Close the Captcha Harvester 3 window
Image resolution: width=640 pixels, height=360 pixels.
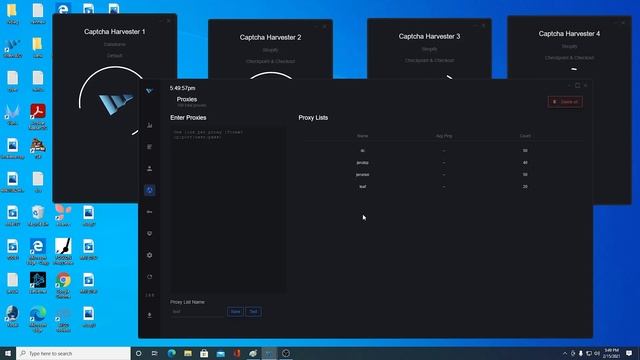tap(484, 25)
